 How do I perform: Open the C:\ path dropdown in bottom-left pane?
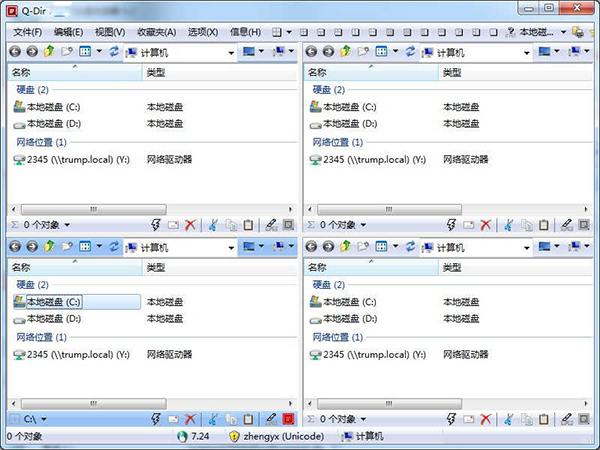(44, 419)
